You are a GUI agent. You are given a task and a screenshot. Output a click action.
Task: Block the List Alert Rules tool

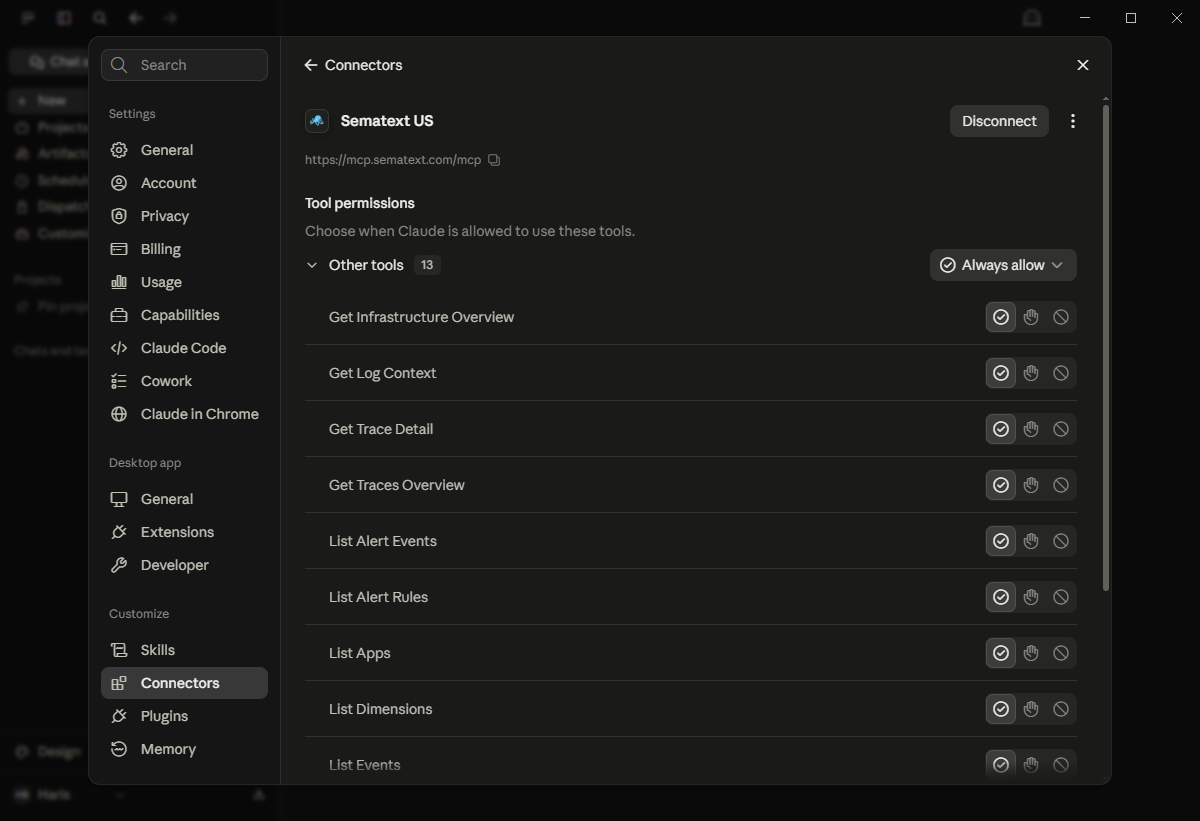click(1061, 597)
